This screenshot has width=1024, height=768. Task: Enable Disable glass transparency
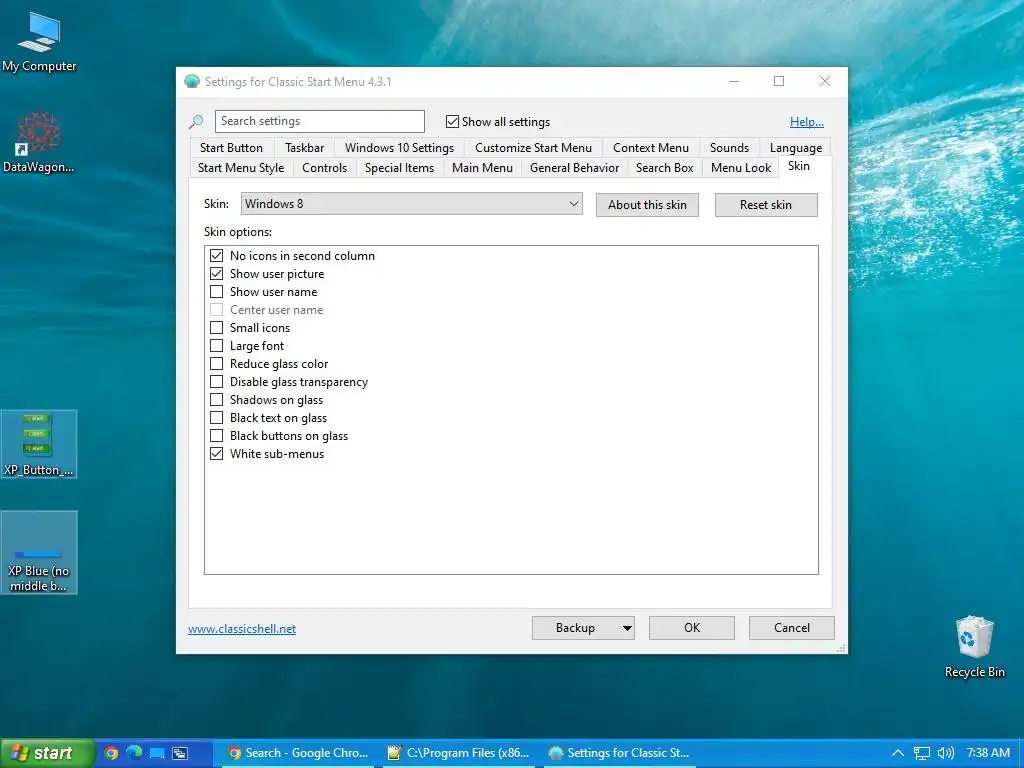[x=217, y=381]
